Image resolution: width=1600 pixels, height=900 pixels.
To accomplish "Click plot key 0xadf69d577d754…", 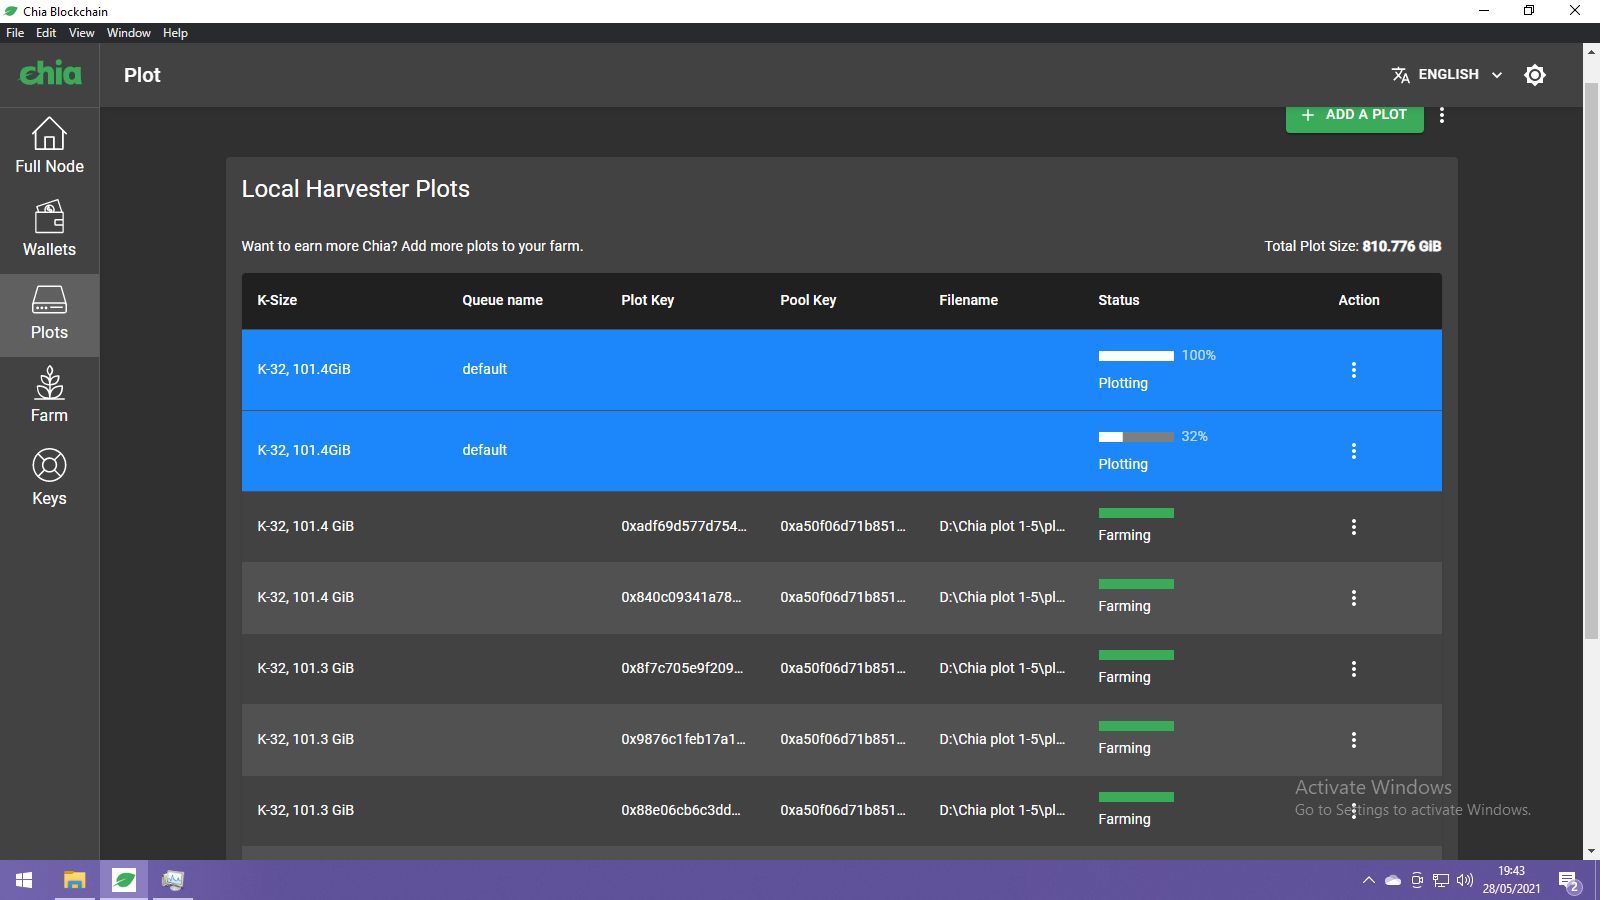I will pyautogui.click(x=684, y=526).
